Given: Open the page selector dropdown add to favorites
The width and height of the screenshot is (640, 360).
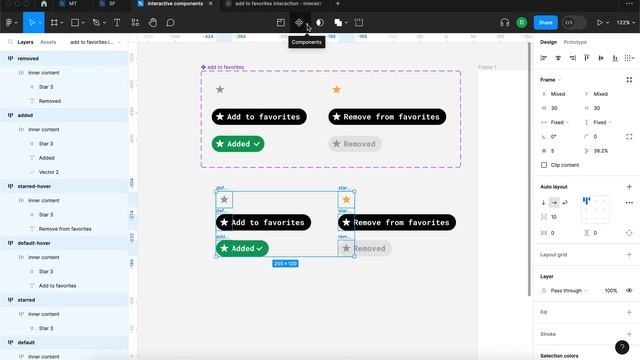Looking at the screenshot, I should 95,42.
